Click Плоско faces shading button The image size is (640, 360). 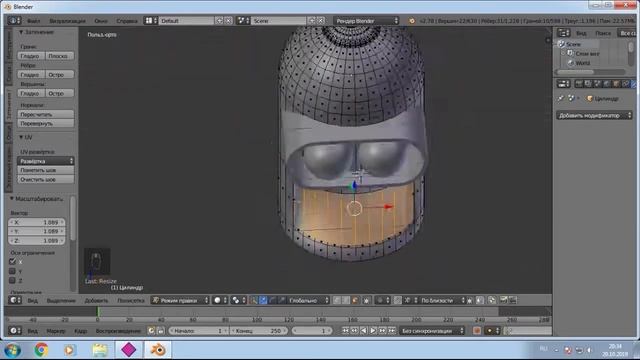60,56
